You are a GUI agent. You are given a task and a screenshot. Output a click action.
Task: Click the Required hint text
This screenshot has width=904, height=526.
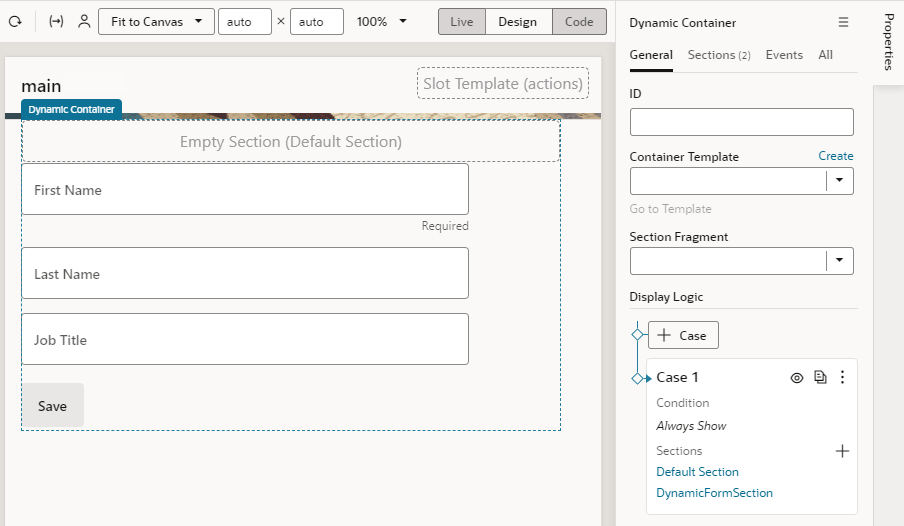(445, 226)
